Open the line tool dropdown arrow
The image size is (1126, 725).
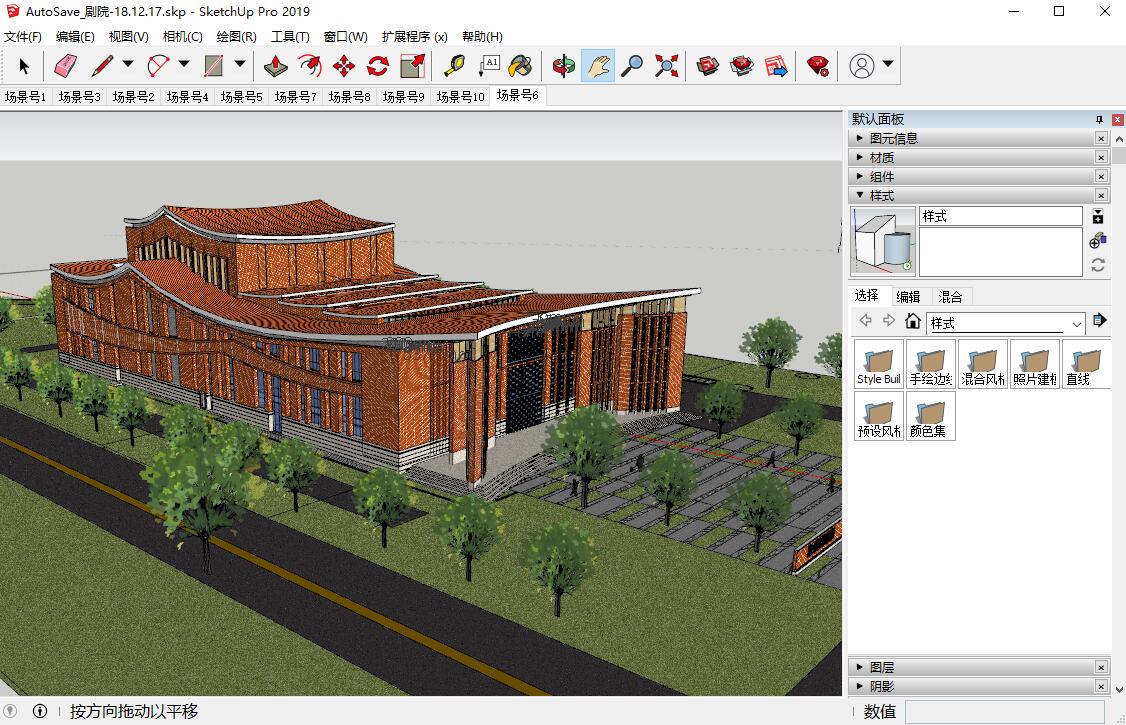(128, 65)
